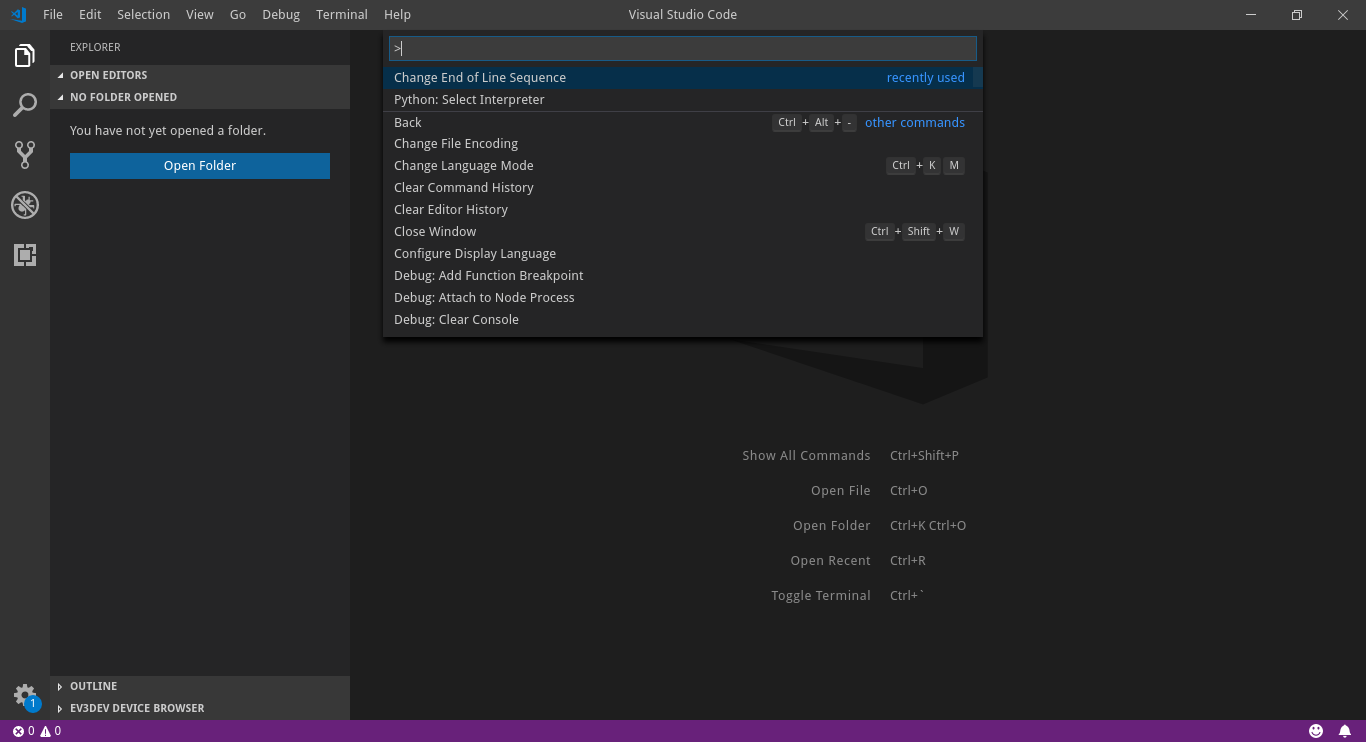Select Clear Command History command
The width and height of the screenshot is (1366, 742).
click(683, 188)
